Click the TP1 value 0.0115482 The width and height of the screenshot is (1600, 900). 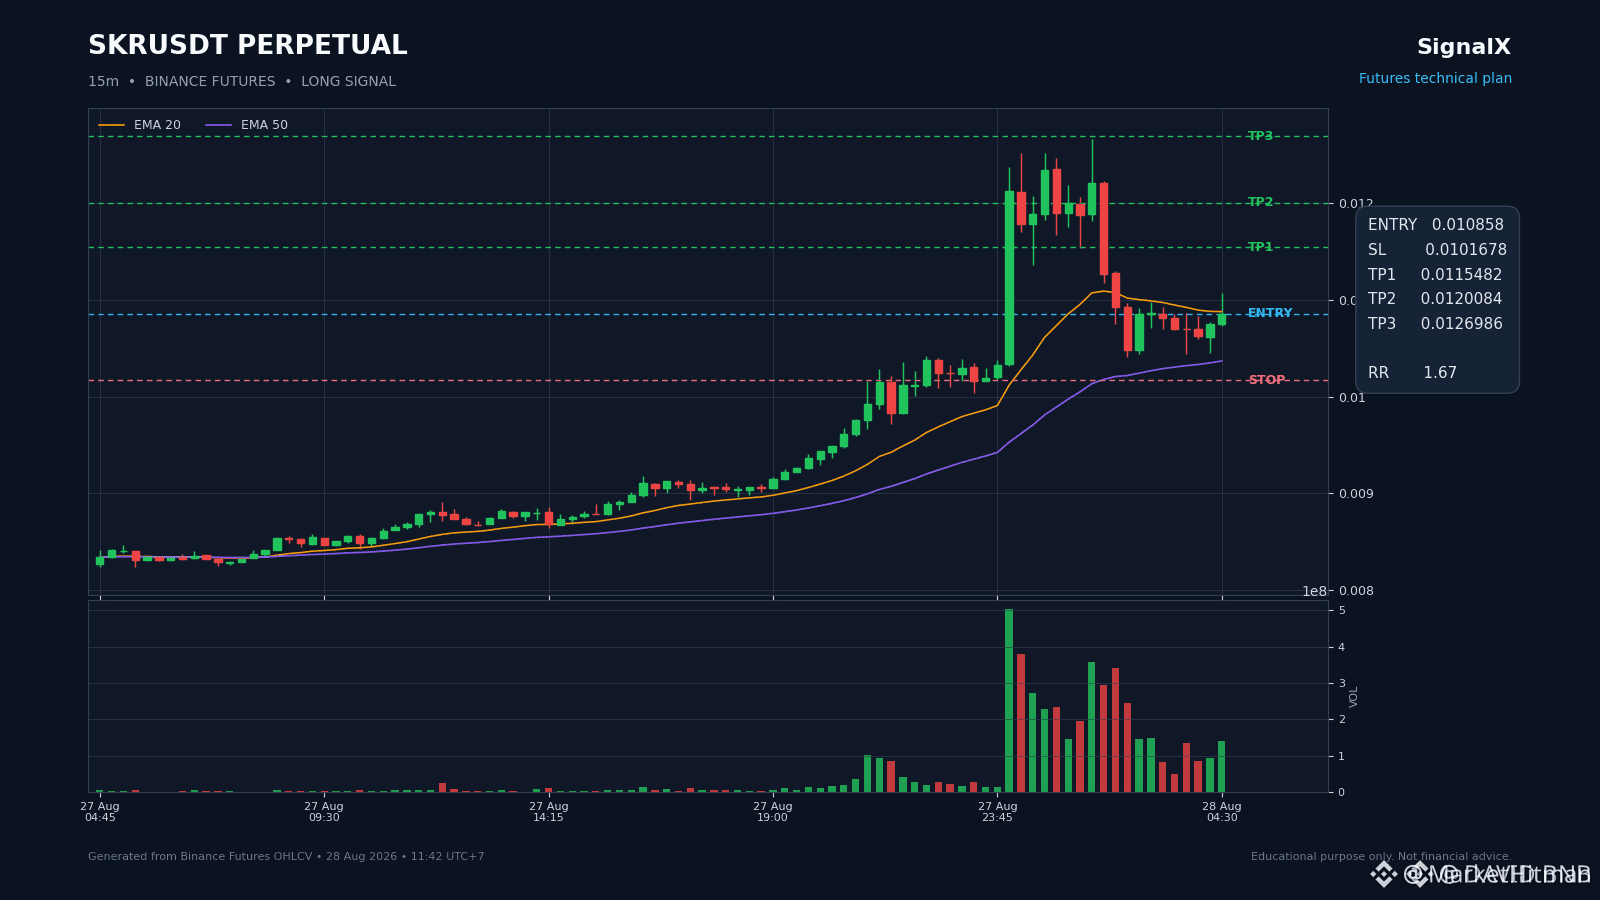tap(1461, 275)
